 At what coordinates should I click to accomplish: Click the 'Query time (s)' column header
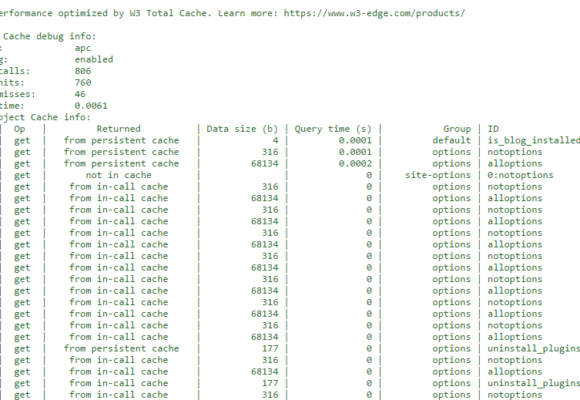pyautogui.click(x=333, y=129)
